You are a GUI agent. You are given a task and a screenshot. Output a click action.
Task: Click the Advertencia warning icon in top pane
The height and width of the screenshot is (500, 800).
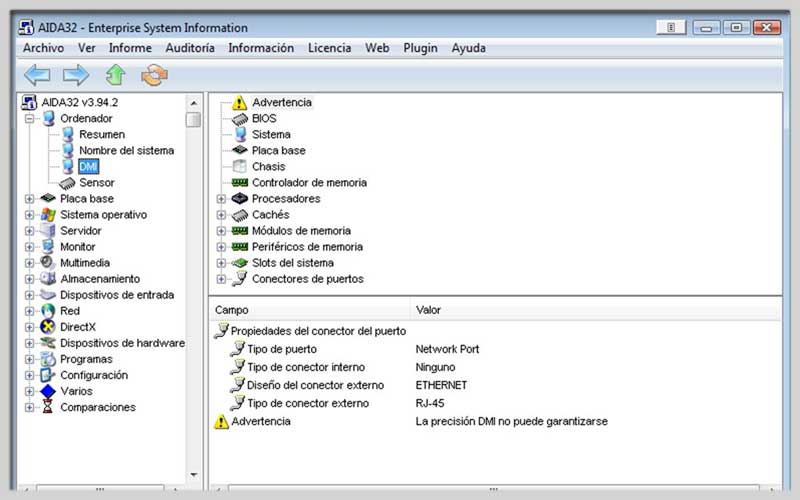pyautogui.click(x=239, y=103)
